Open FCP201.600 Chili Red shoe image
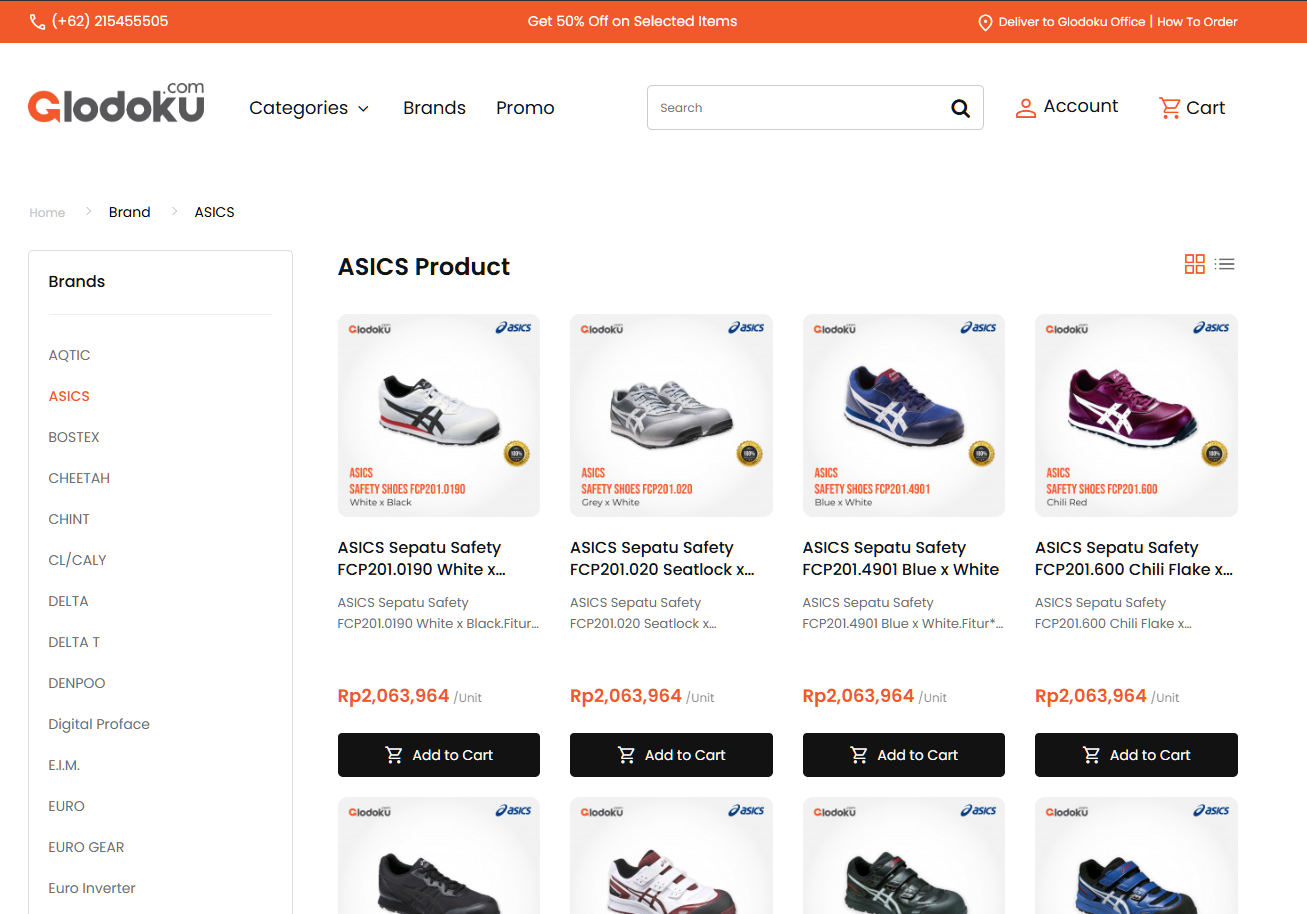 (1136, 416)
